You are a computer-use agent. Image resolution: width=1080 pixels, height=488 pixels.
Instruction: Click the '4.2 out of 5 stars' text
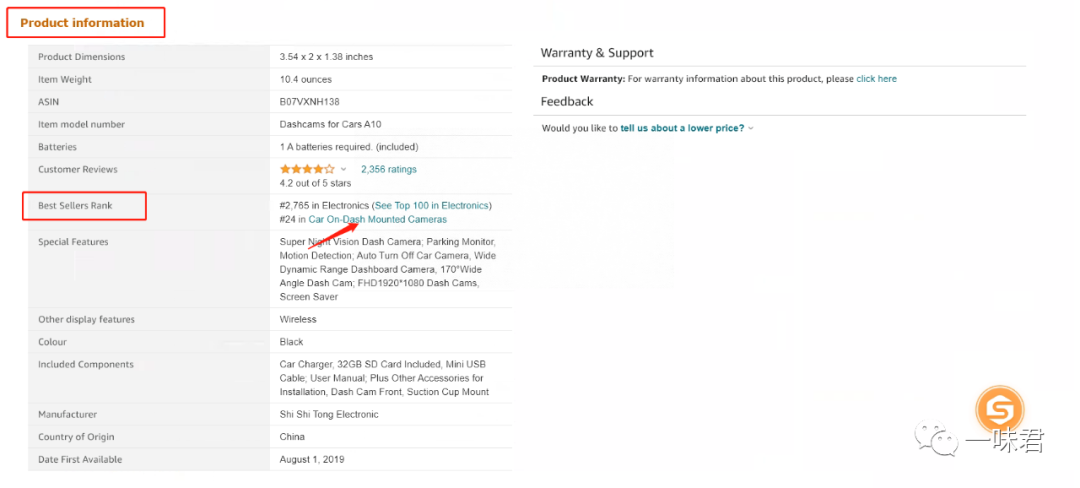point(315,183)
